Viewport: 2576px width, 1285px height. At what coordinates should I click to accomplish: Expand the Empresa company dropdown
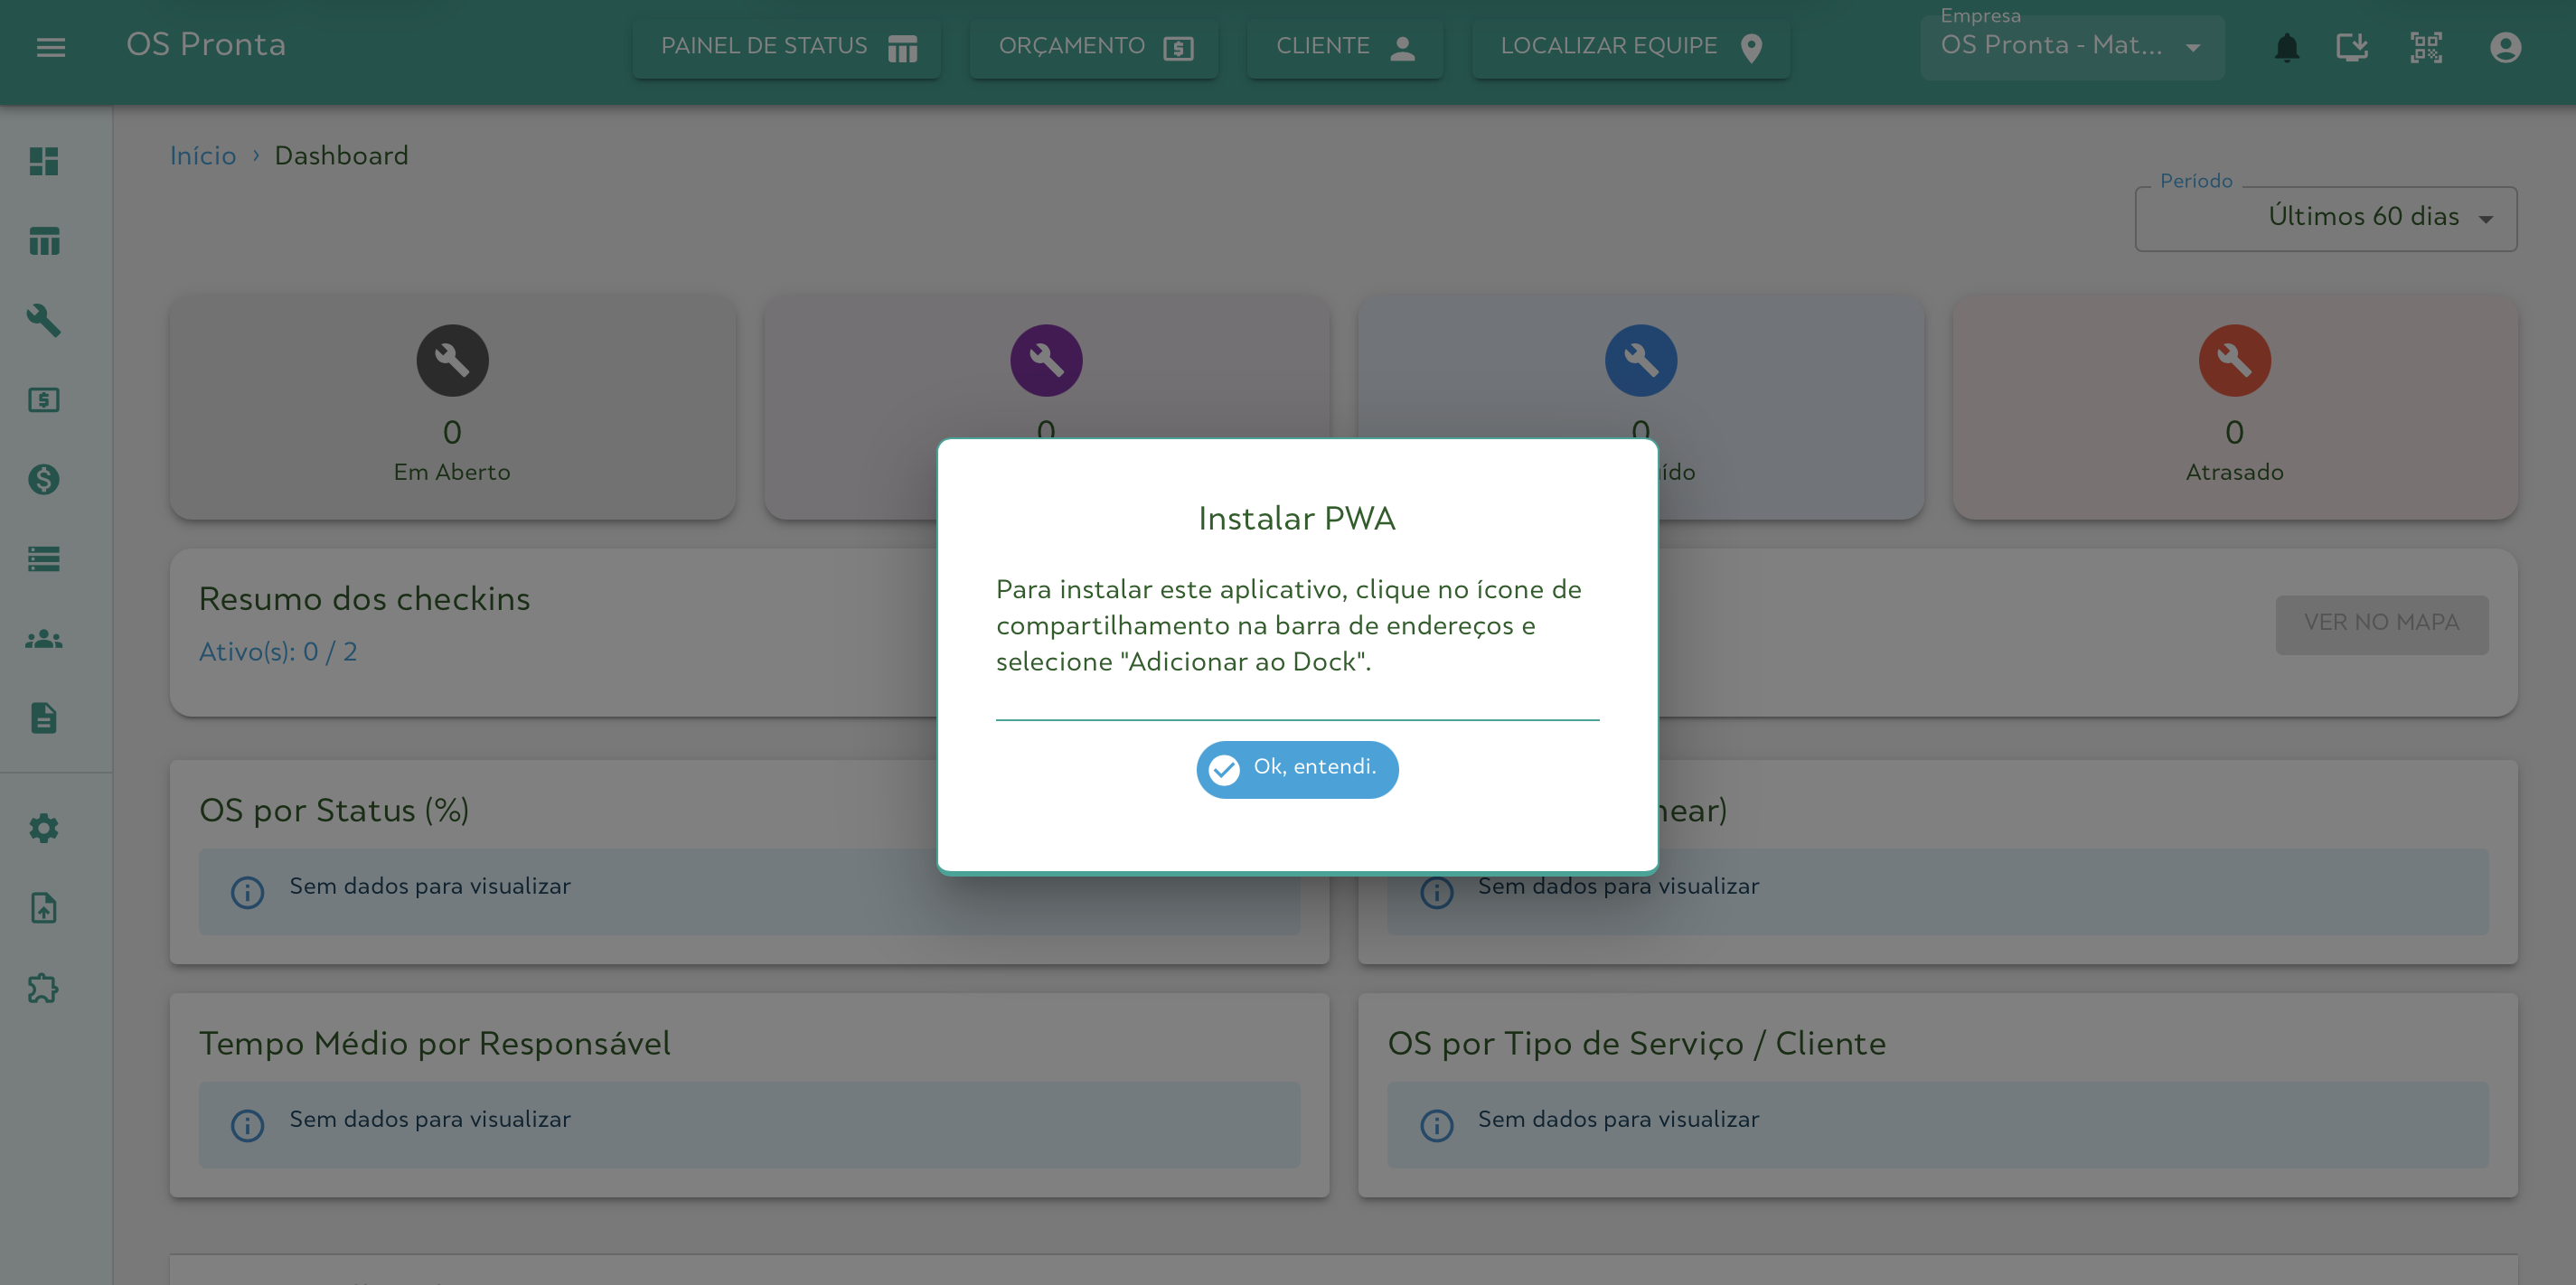[2071, 46]
